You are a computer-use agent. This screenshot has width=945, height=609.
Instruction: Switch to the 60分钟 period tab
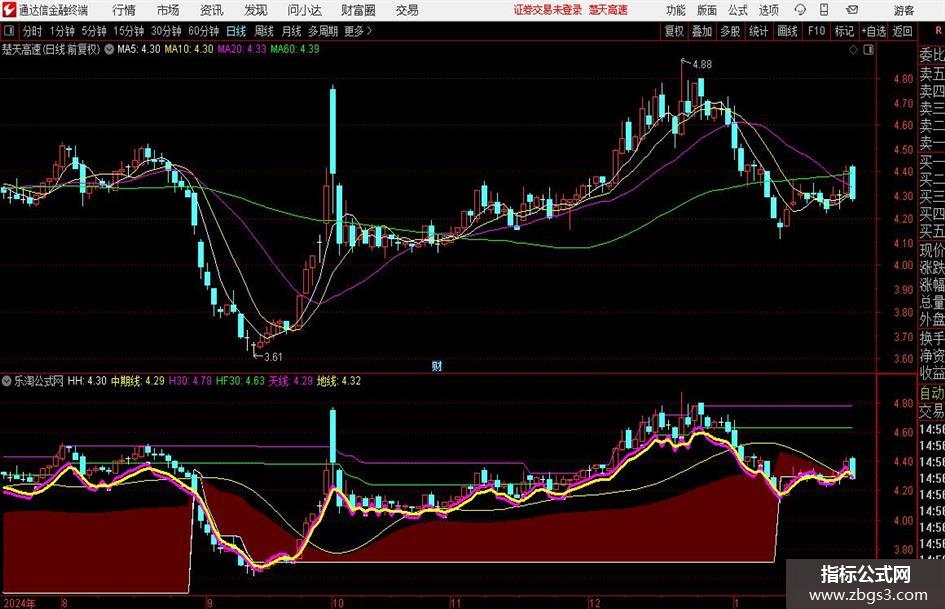(203, 31)
